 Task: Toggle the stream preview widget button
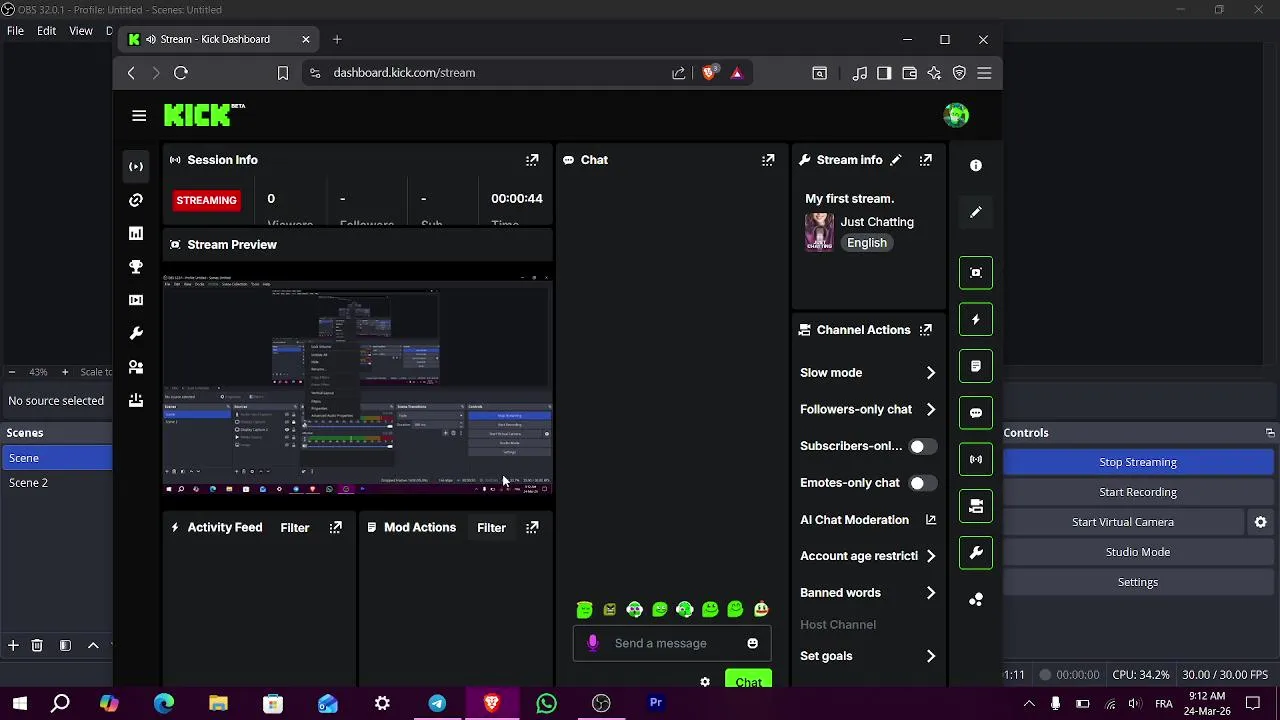tap(976, 273)
